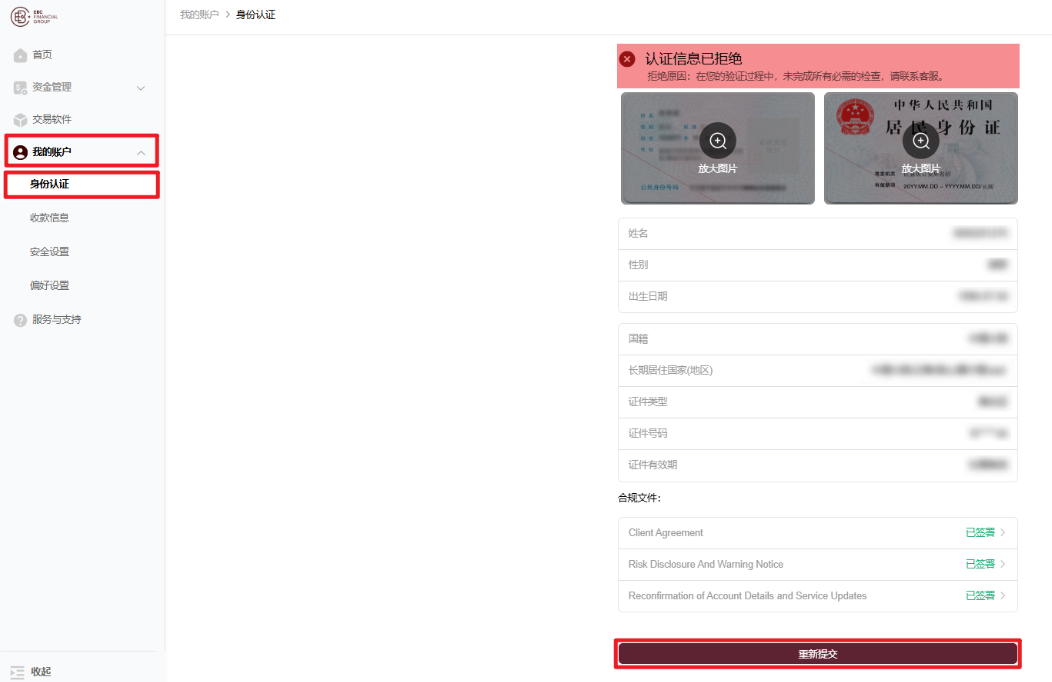This screenshot has width=1052, height=682.
Task: Click the 姓名 field row
Action: (x=817, y=233)
